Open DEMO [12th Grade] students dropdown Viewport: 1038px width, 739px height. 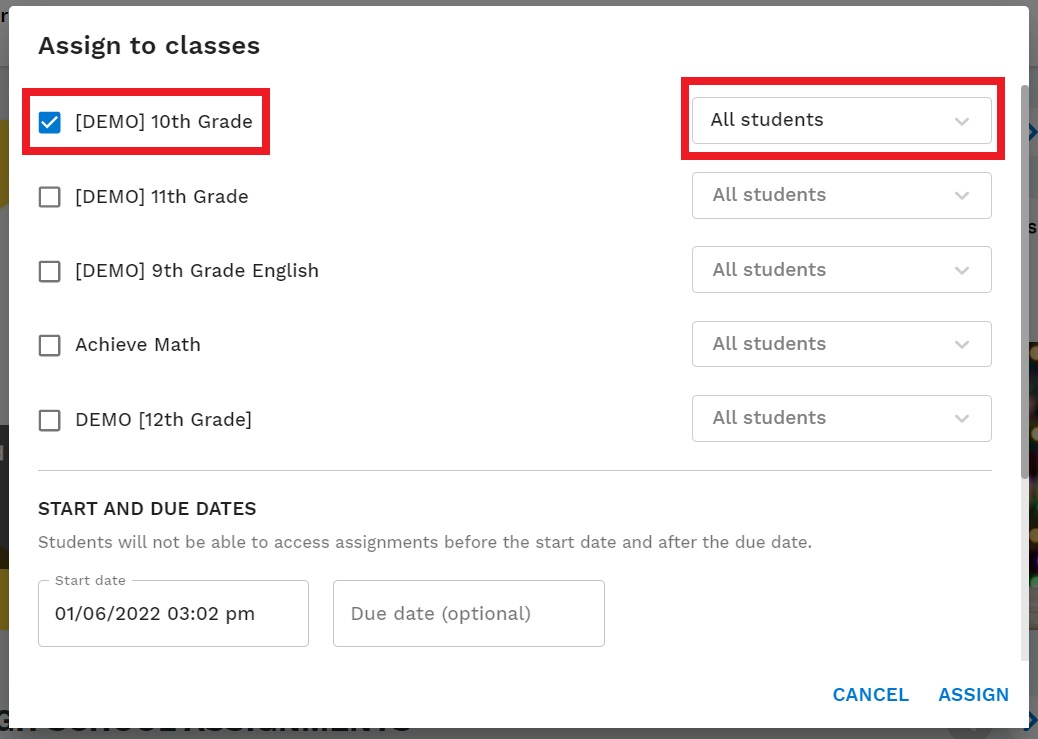point(841,418)
